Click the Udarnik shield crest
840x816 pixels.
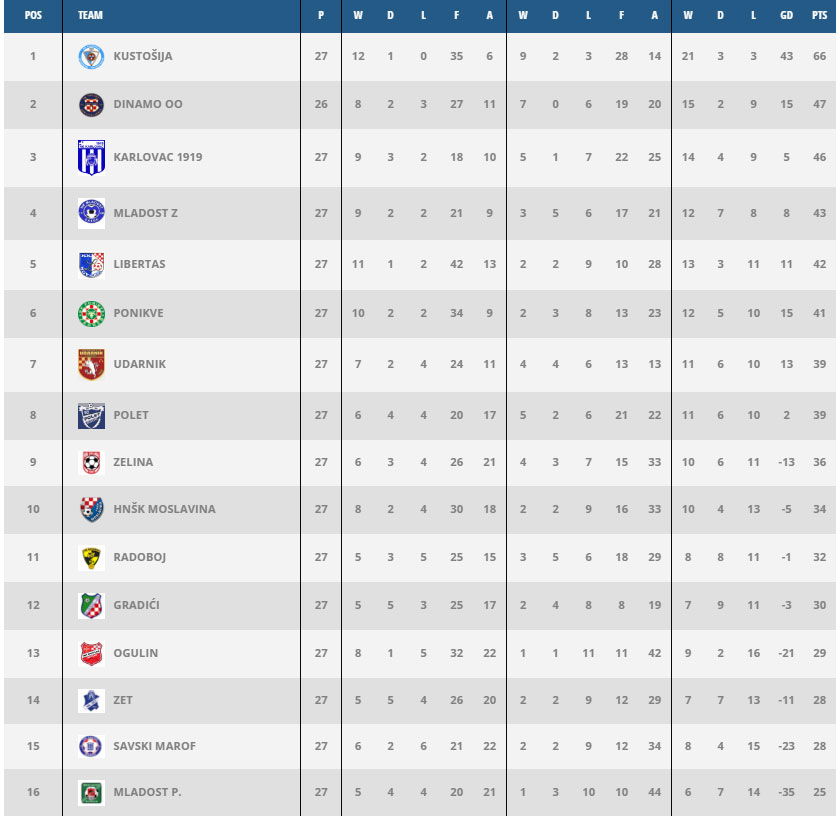point(91,364)
